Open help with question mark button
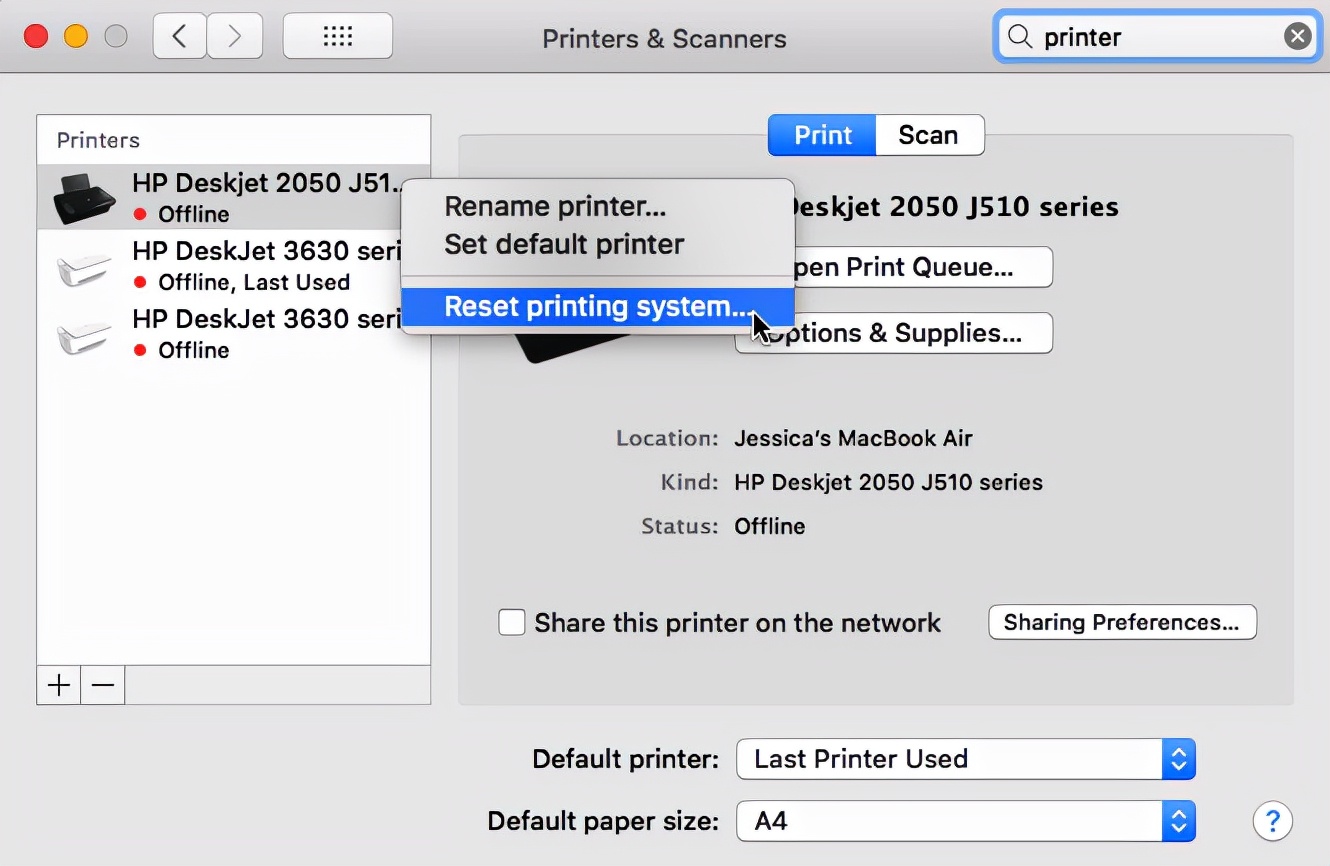 click(1272, 821)
